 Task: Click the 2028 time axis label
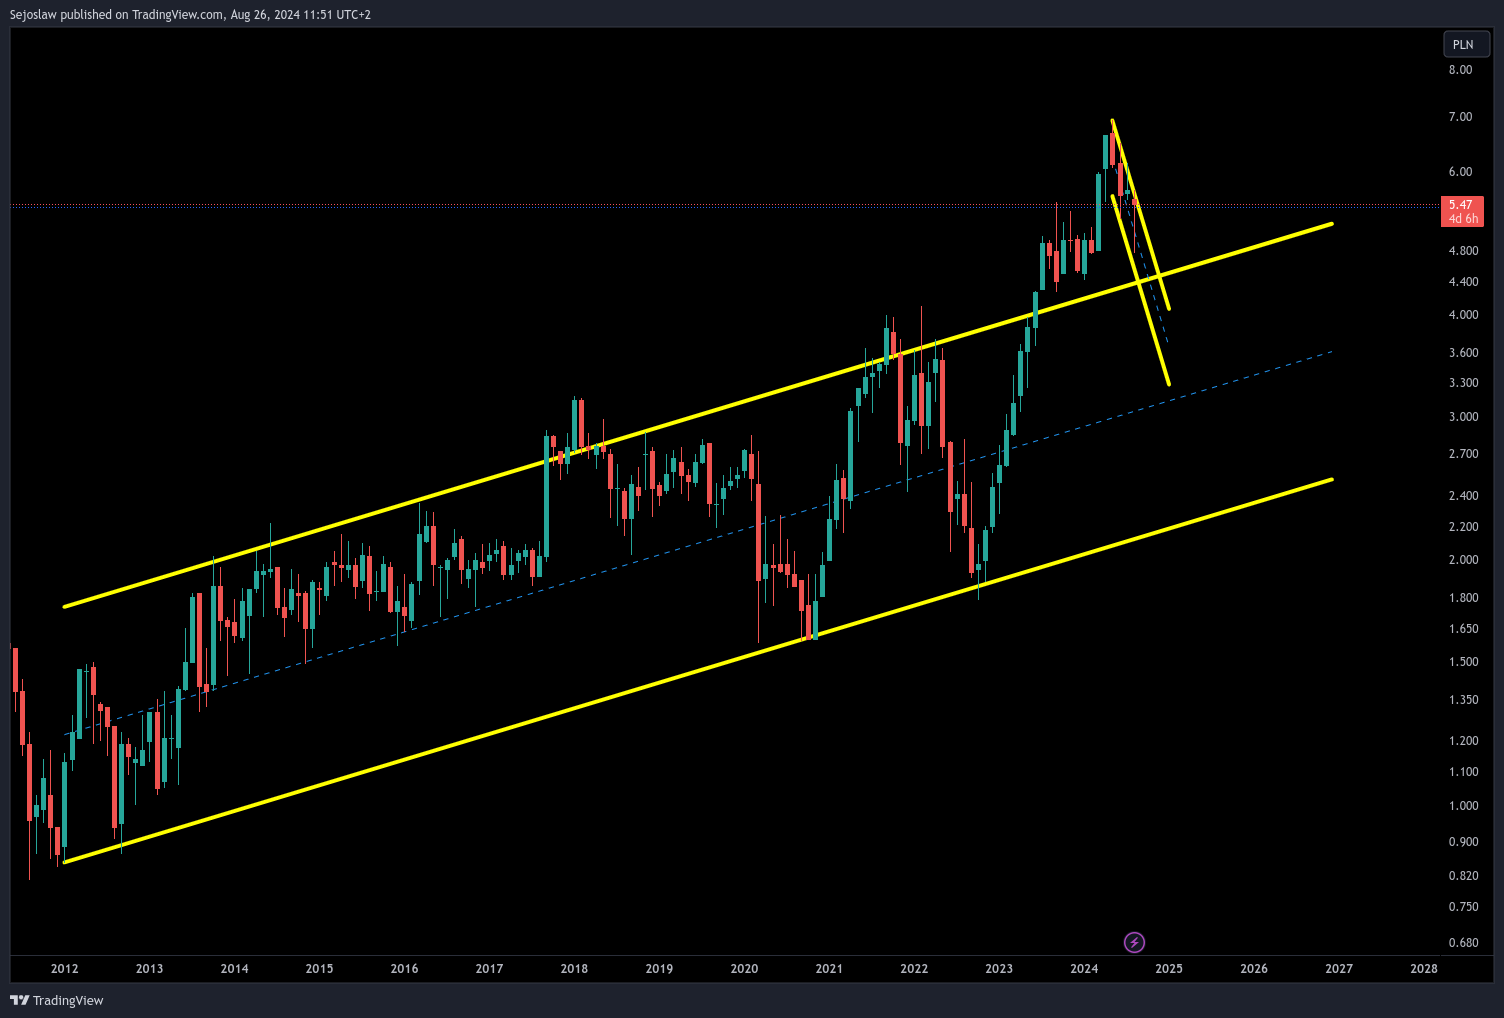(1424, 969)
